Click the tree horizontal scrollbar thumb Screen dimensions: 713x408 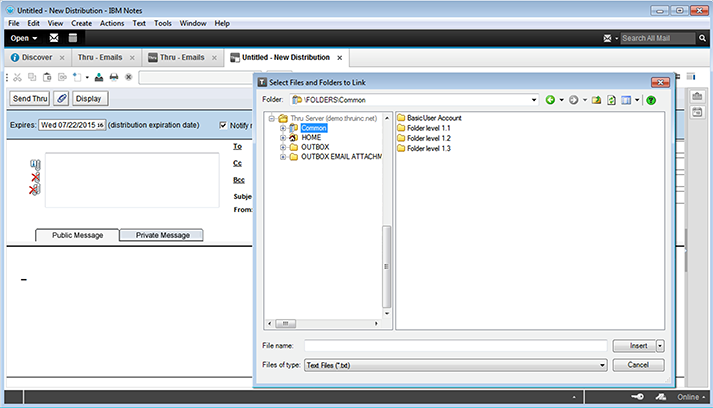coord(286,323)
